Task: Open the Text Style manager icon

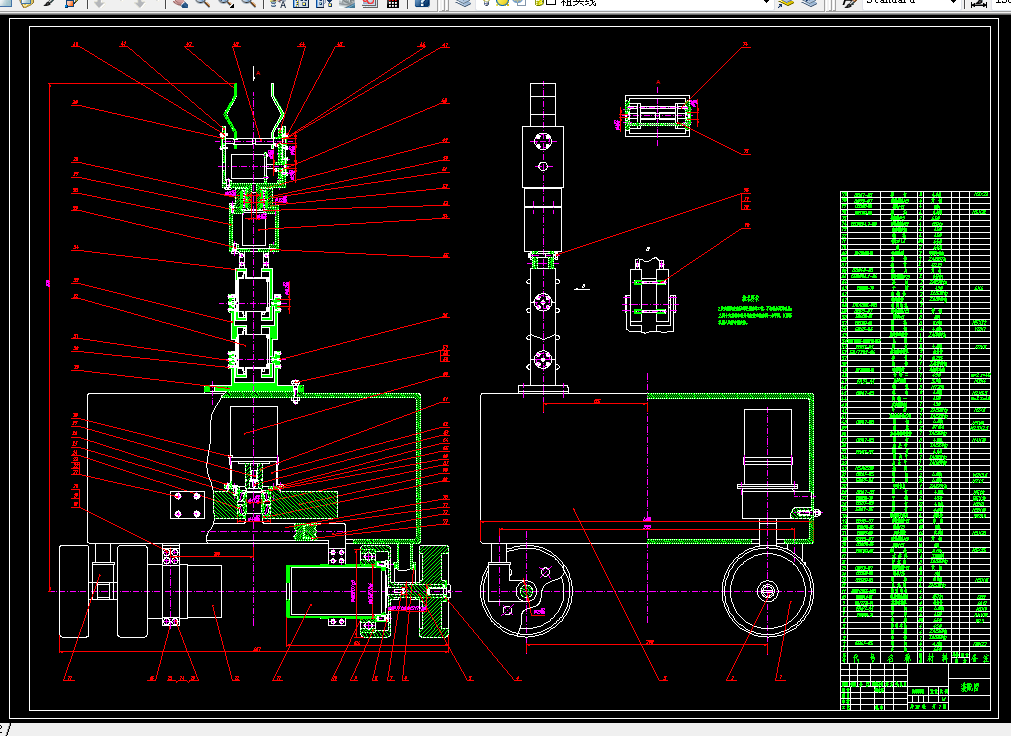Action: (850, 3)
